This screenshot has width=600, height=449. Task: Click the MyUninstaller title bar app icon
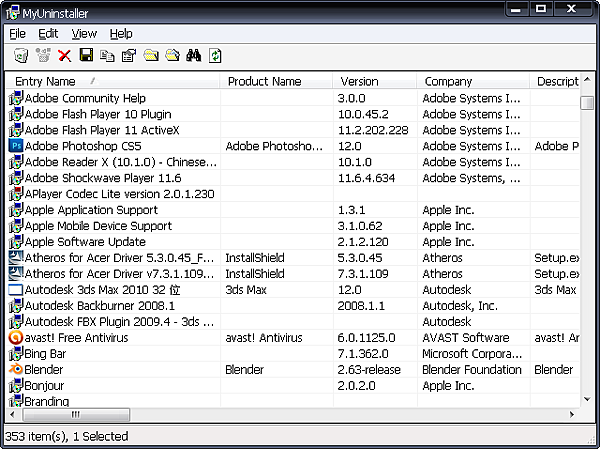13,13
